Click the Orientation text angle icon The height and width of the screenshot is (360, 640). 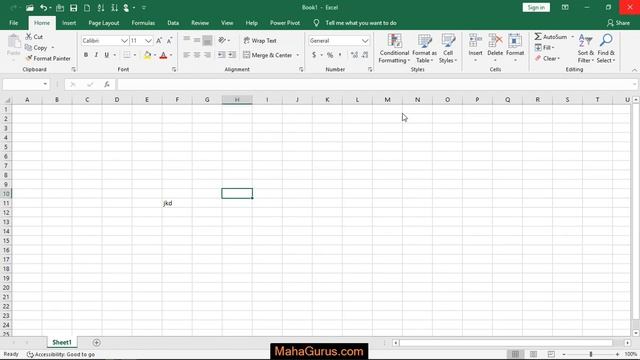click(x=222, y=40)
